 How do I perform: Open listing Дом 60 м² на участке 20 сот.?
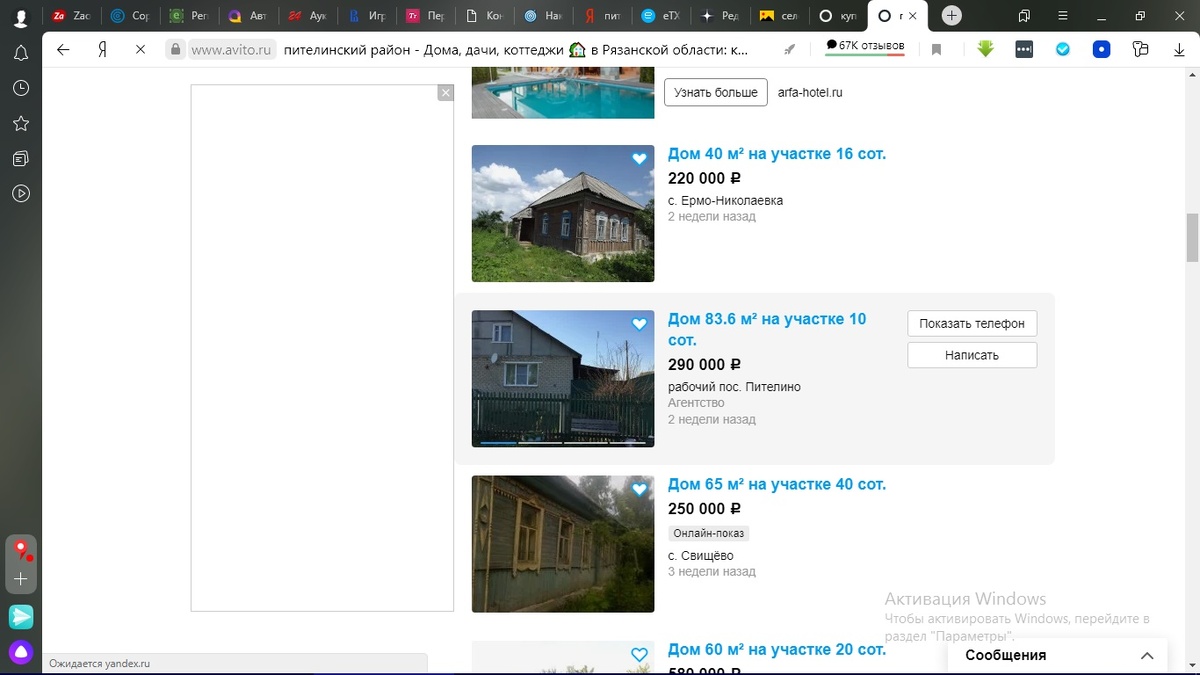(x=777, y=650)
